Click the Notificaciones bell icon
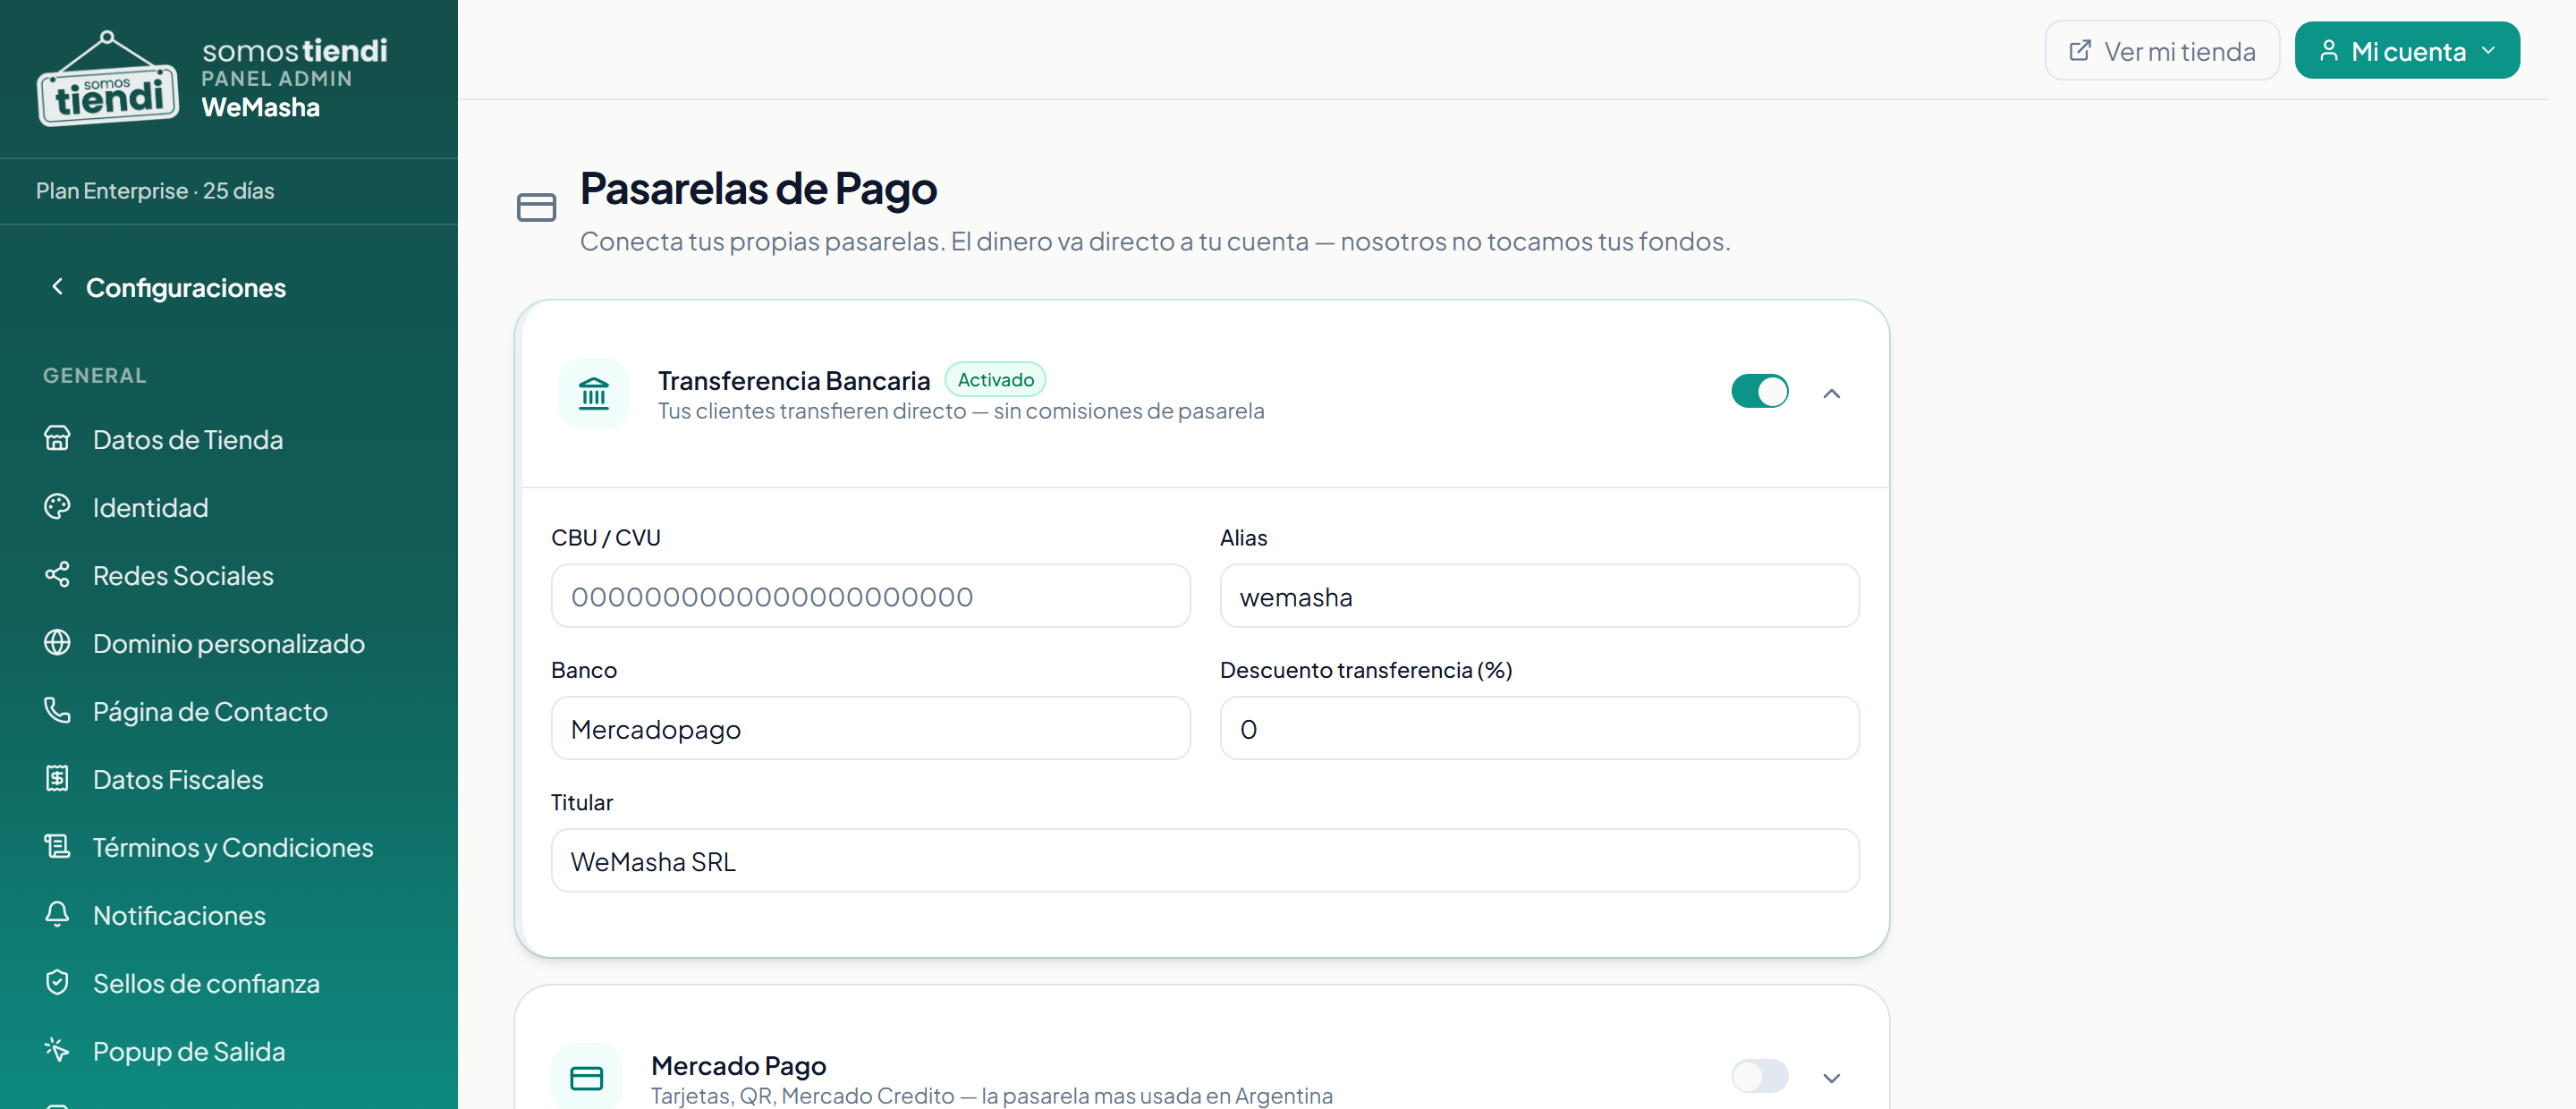 pos(57,915)
